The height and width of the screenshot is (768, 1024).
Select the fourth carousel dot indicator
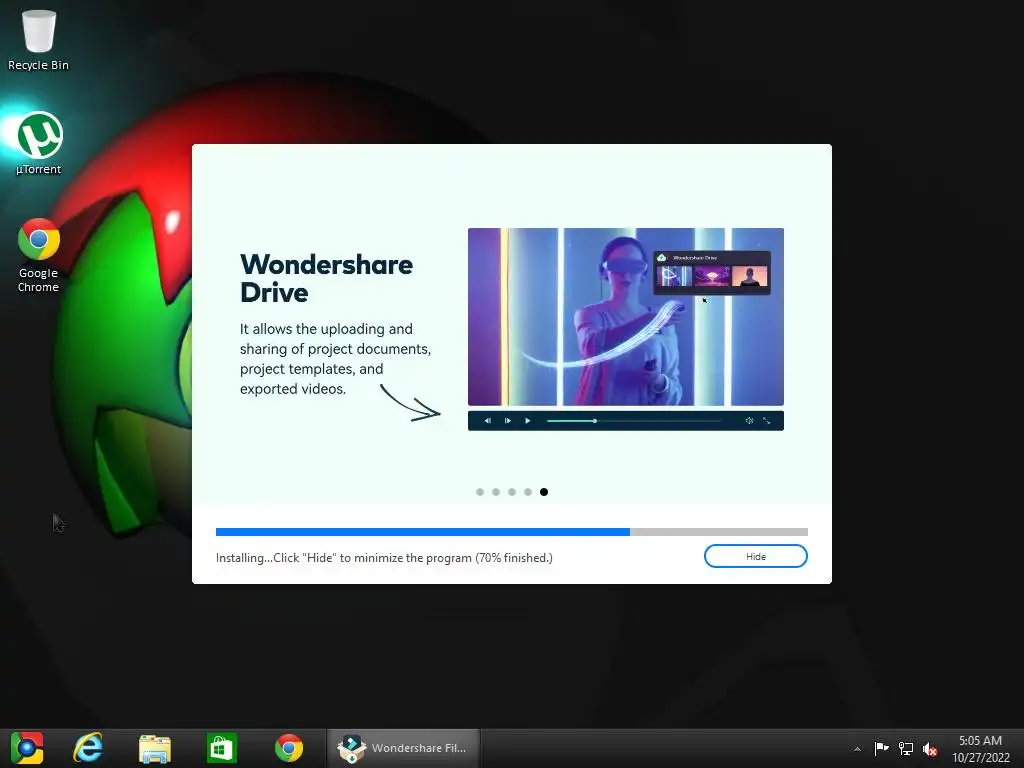528,492
